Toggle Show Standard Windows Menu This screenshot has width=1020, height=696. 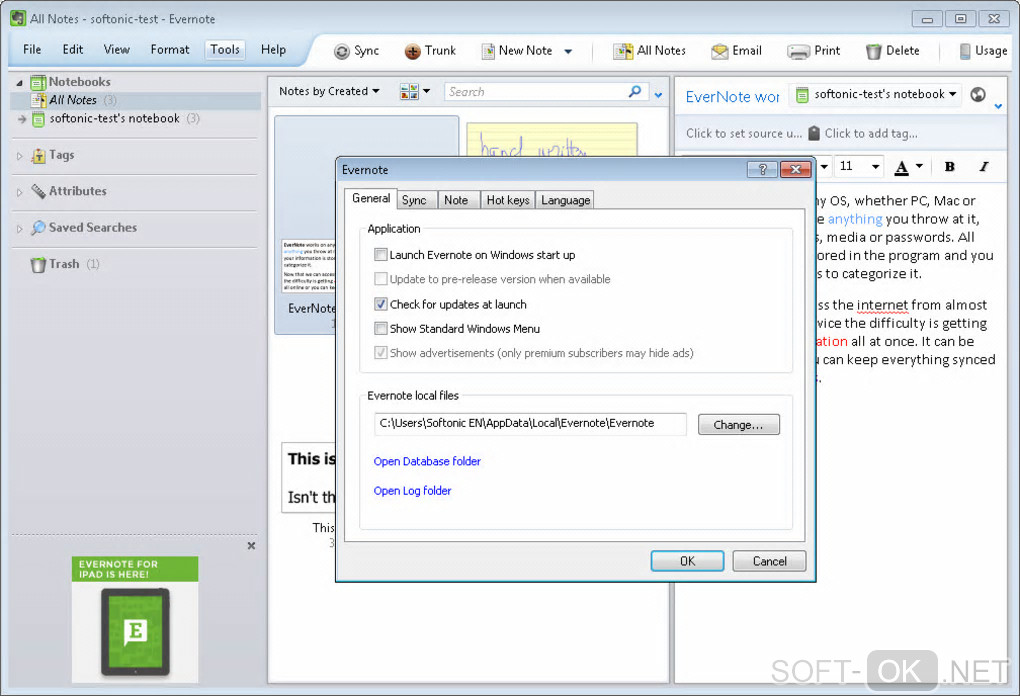click(381, 328)
